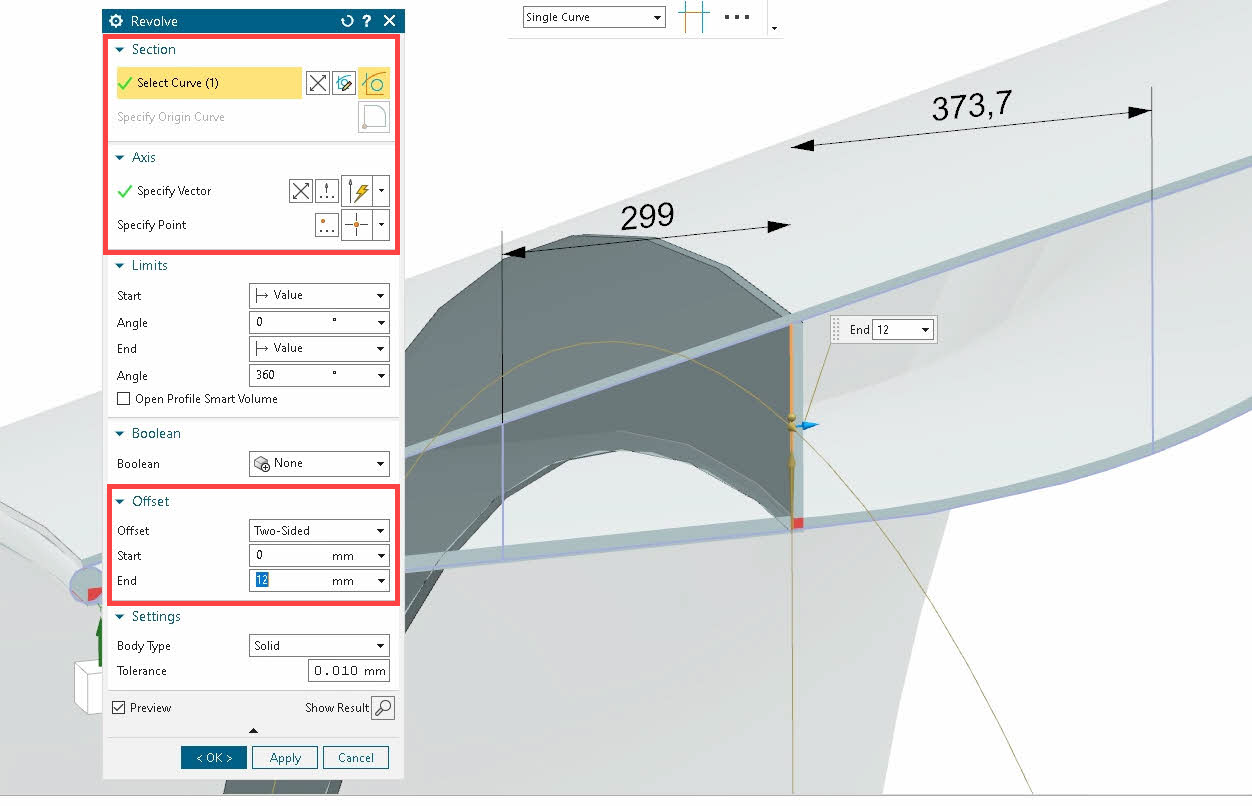Open the Sketch Section icon
1252x806 pixels.
tap(344, 83)
